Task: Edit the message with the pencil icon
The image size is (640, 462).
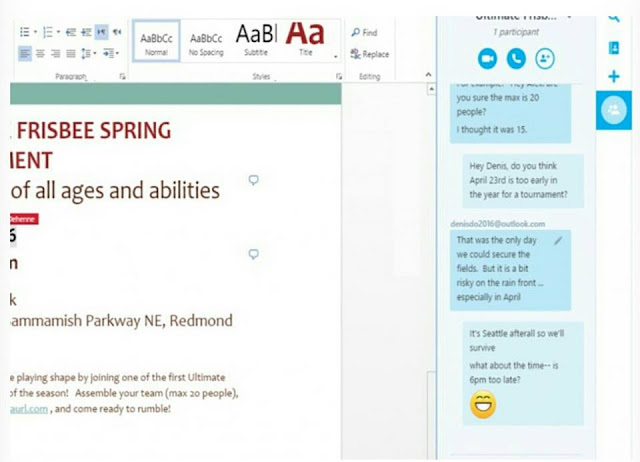Action: (558, 241)
